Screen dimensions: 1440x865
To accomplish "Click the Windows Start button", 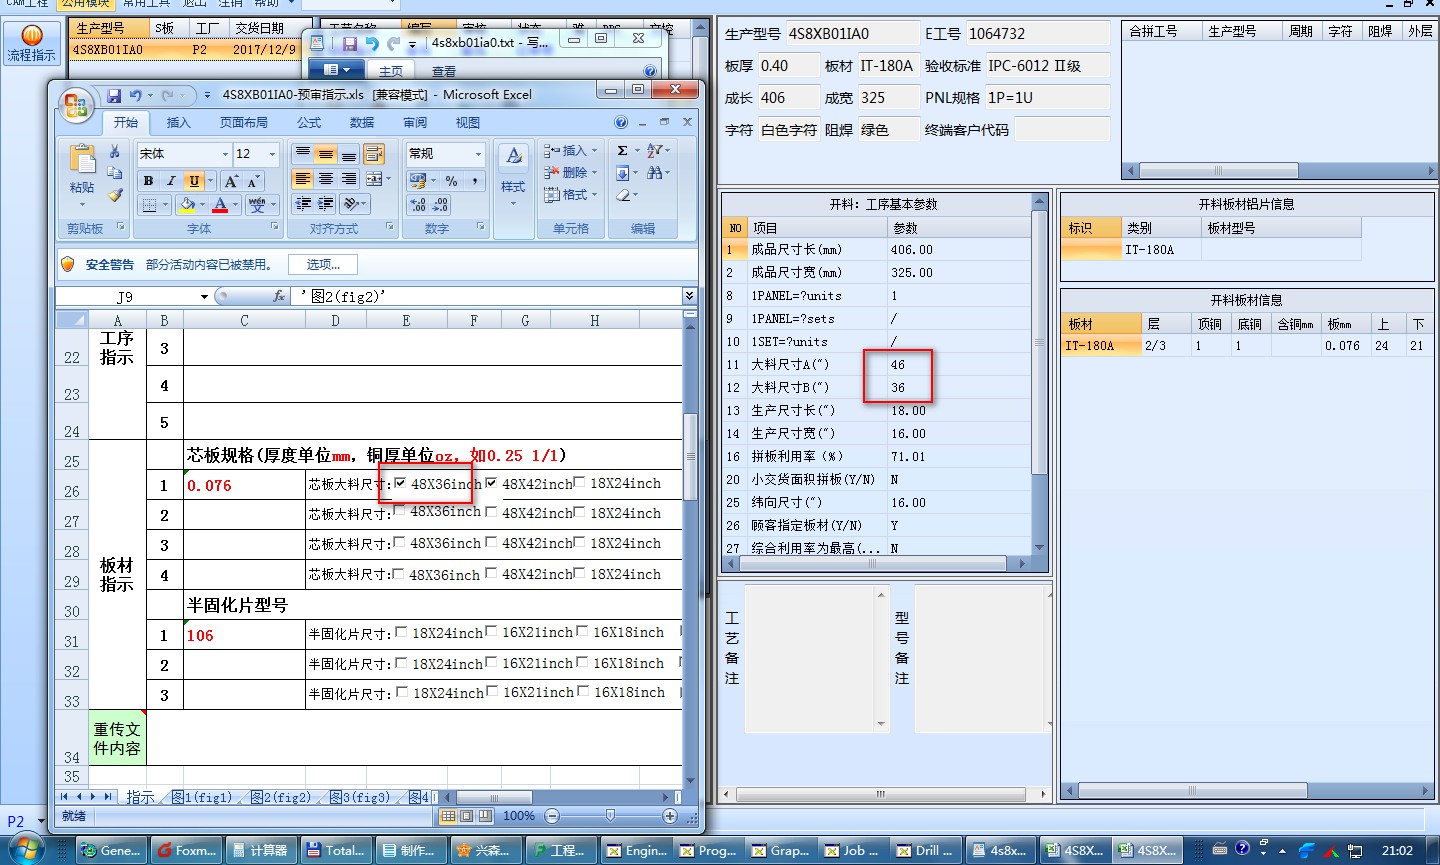I will tap(26, 851).
